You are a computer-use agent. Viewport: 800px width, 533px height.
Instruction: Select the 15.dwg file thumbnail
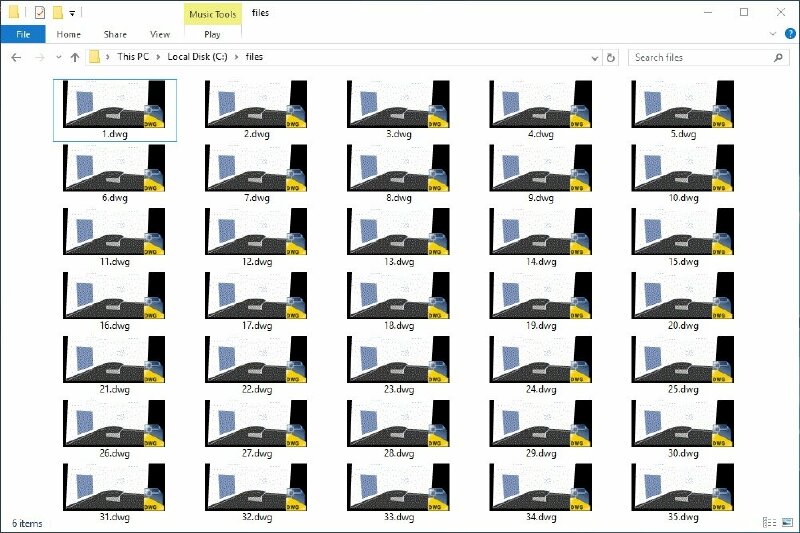coord(683,232)
